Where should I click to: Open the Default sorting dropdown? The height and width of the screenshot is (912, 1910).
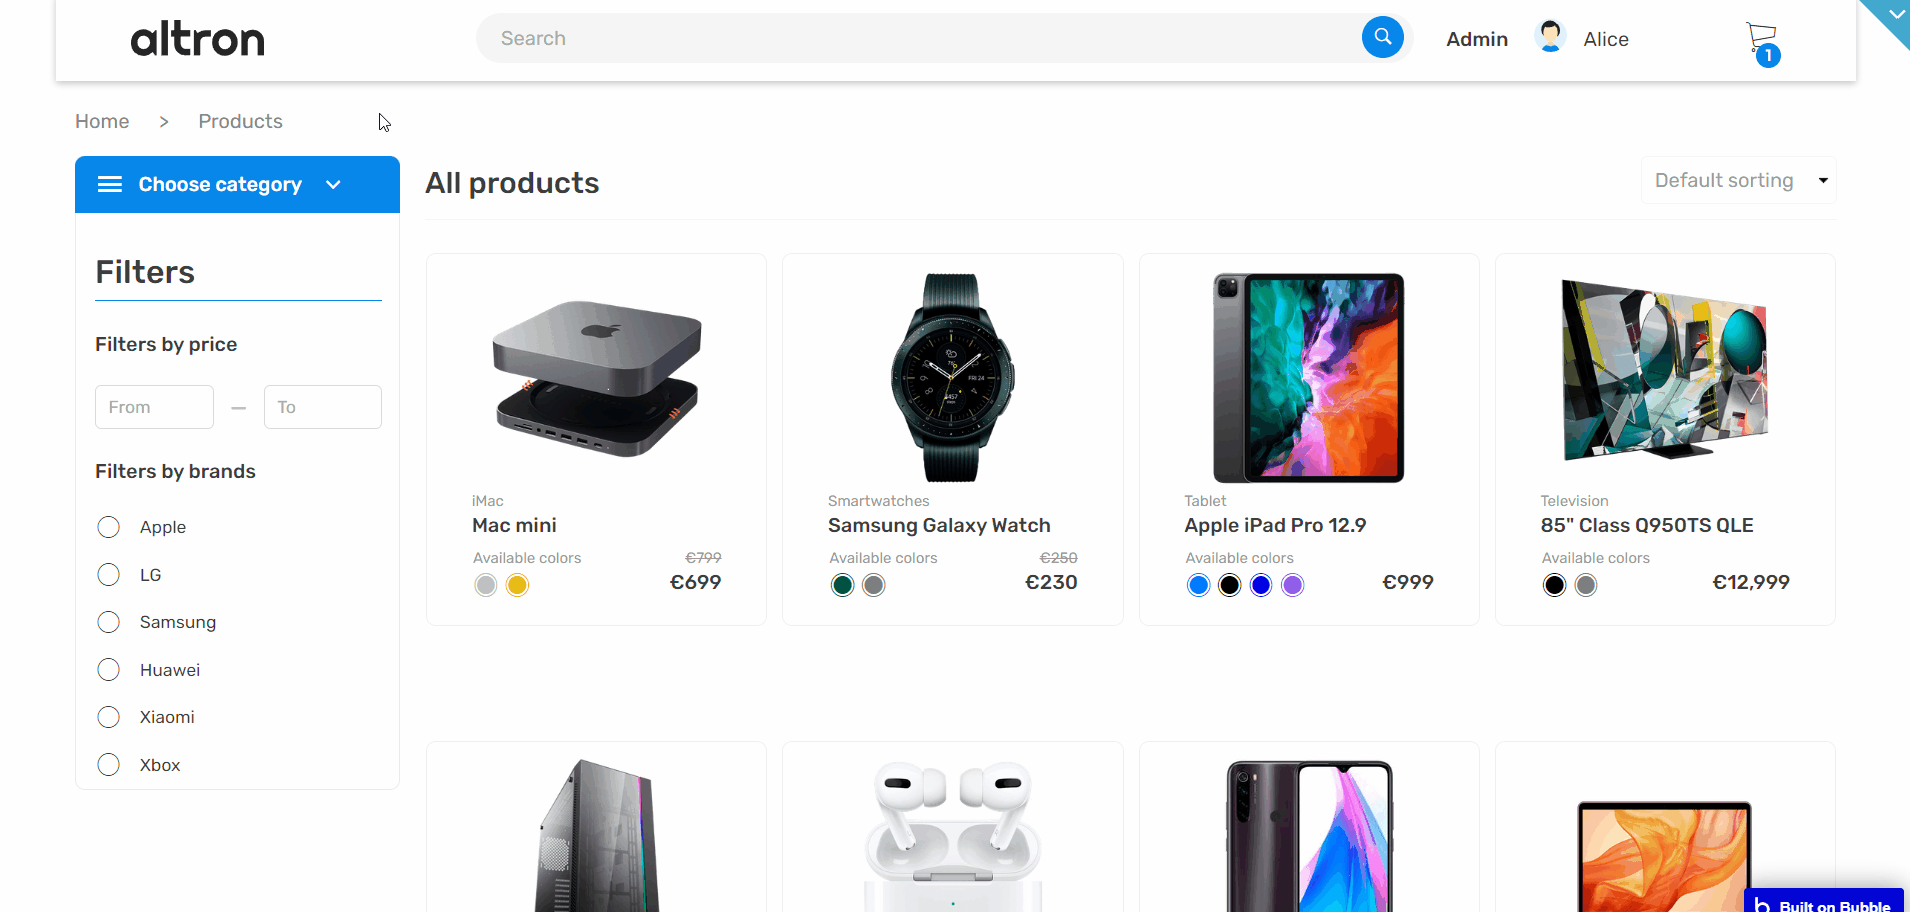click(1738, 181)
